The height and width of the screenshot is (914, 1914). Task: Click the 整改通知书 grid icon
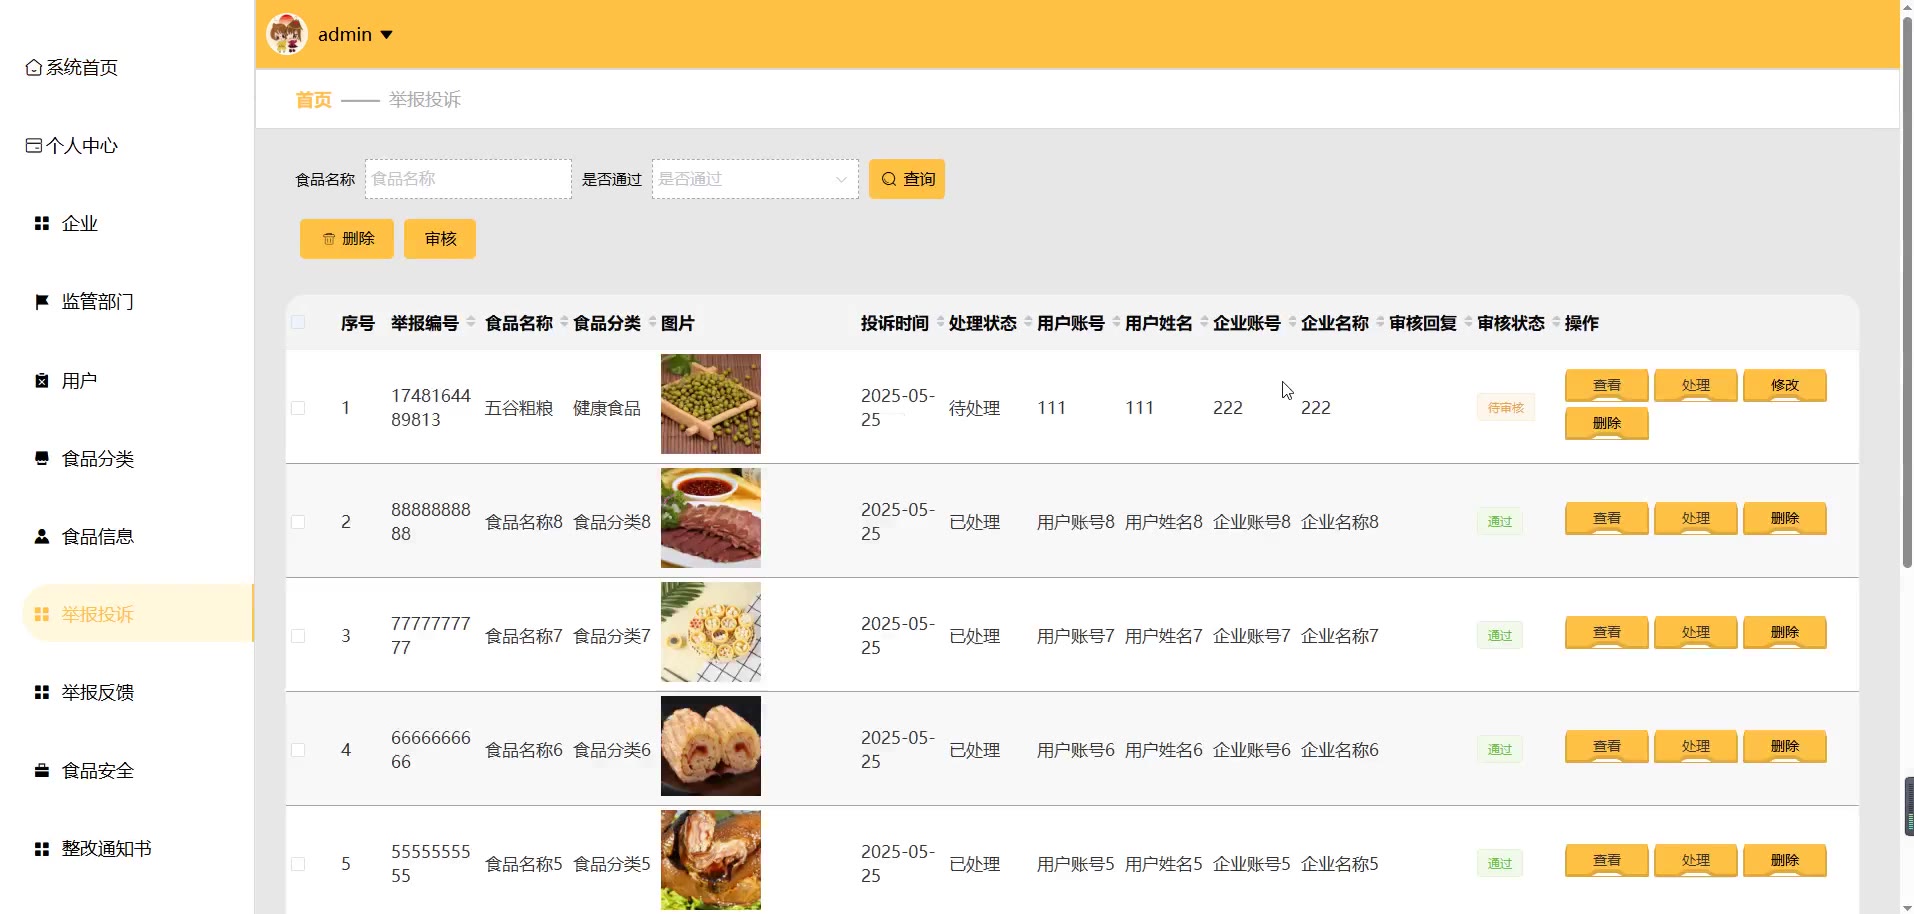[x=42, y=849]
